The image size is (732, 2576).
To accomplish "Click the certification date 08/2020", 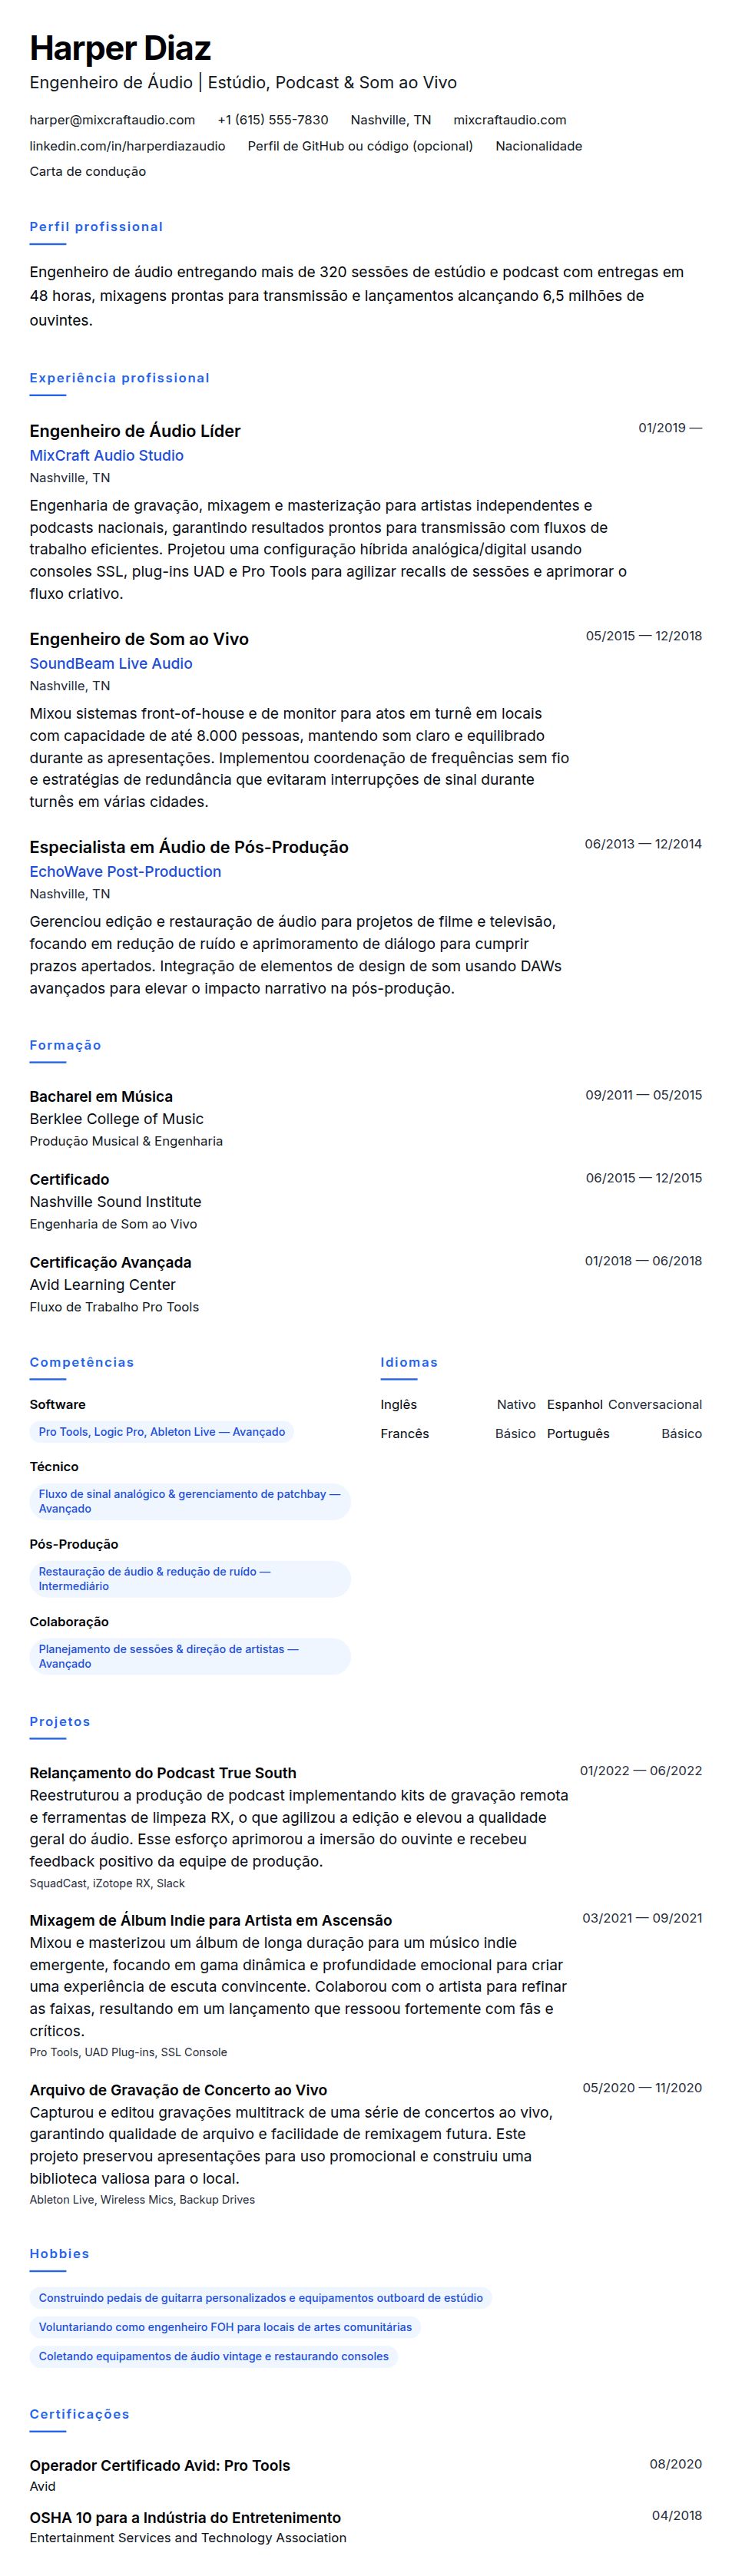I will pyautogui.click(x=676, y=2464).
